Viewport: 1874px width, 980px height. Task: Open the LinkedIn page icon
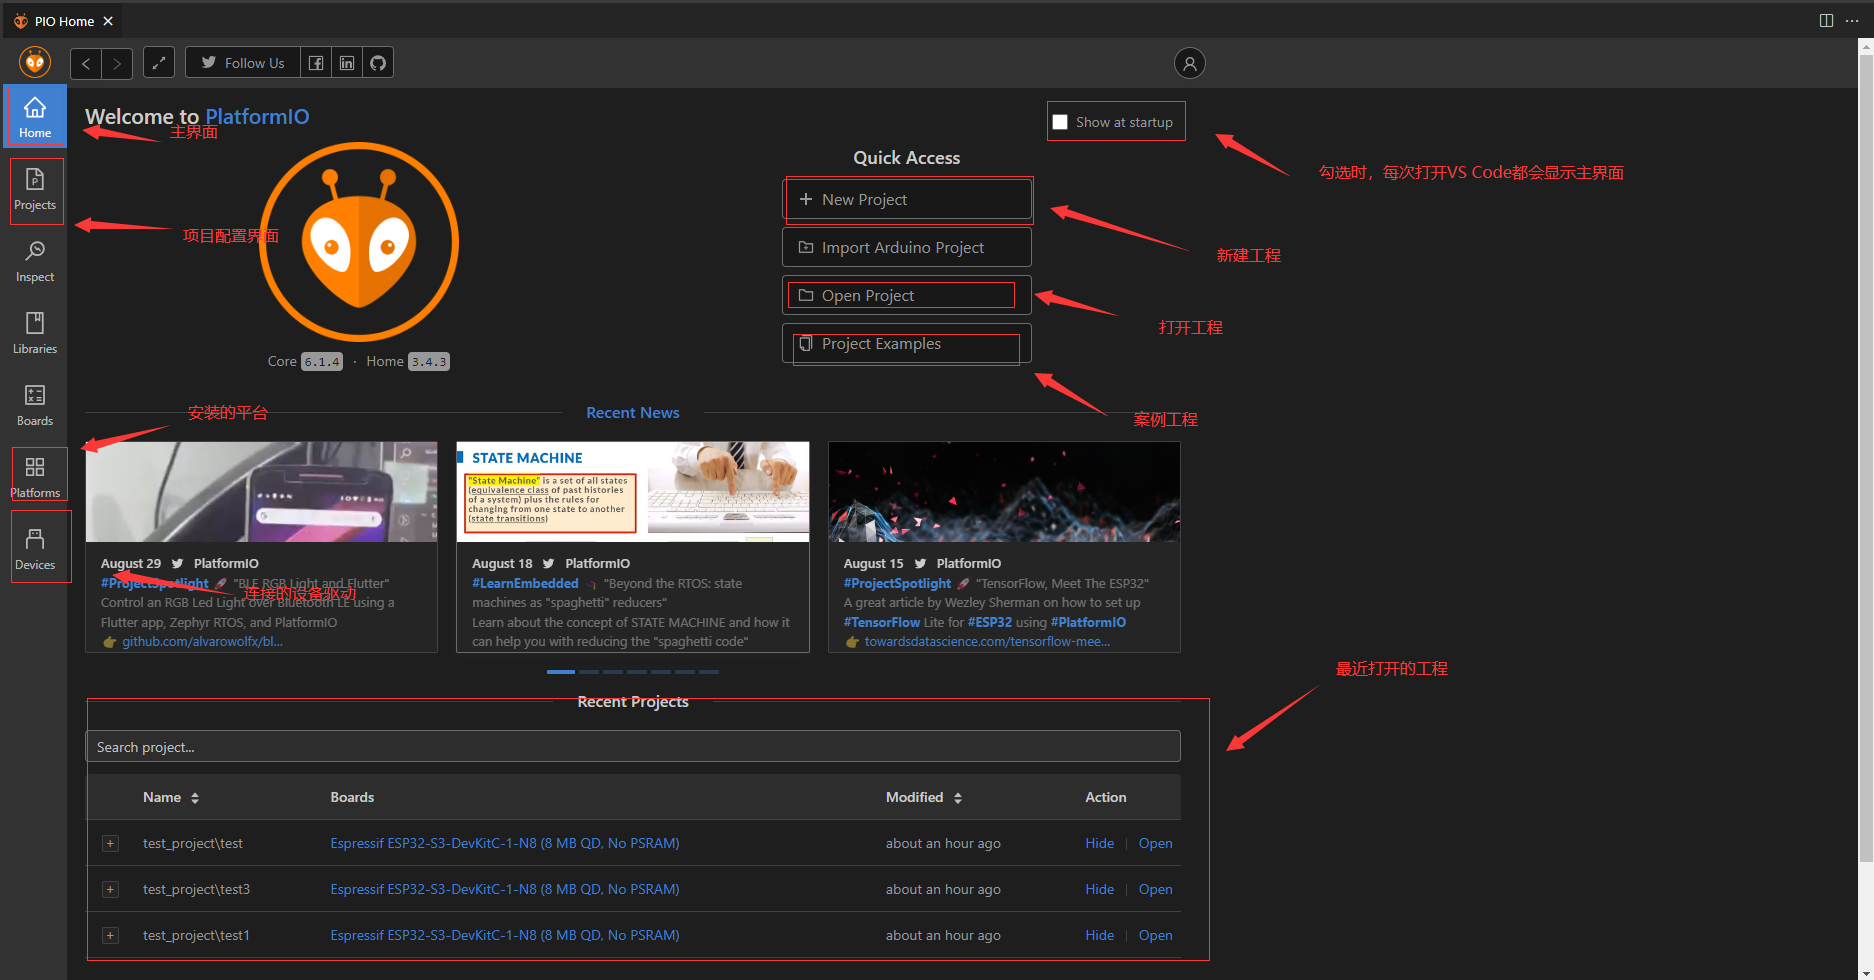pos(347,63)
